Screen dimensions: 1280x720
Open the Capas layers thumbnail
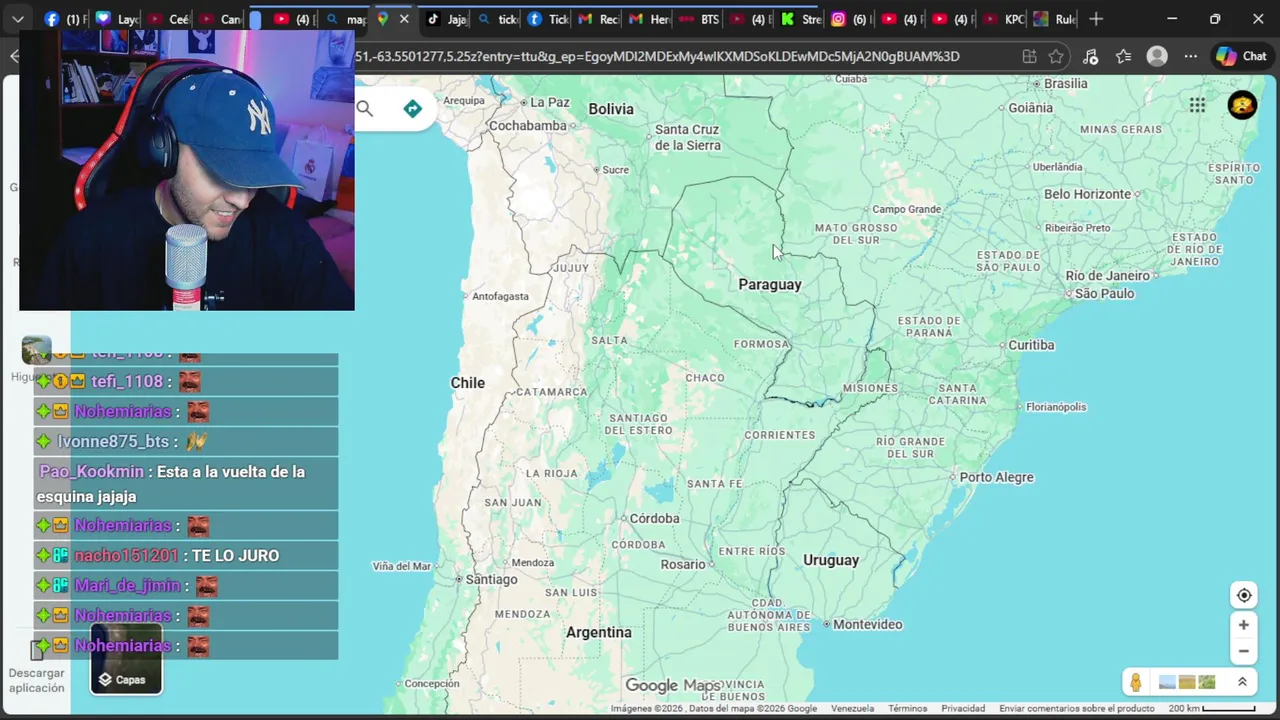(x=126, y=660)
